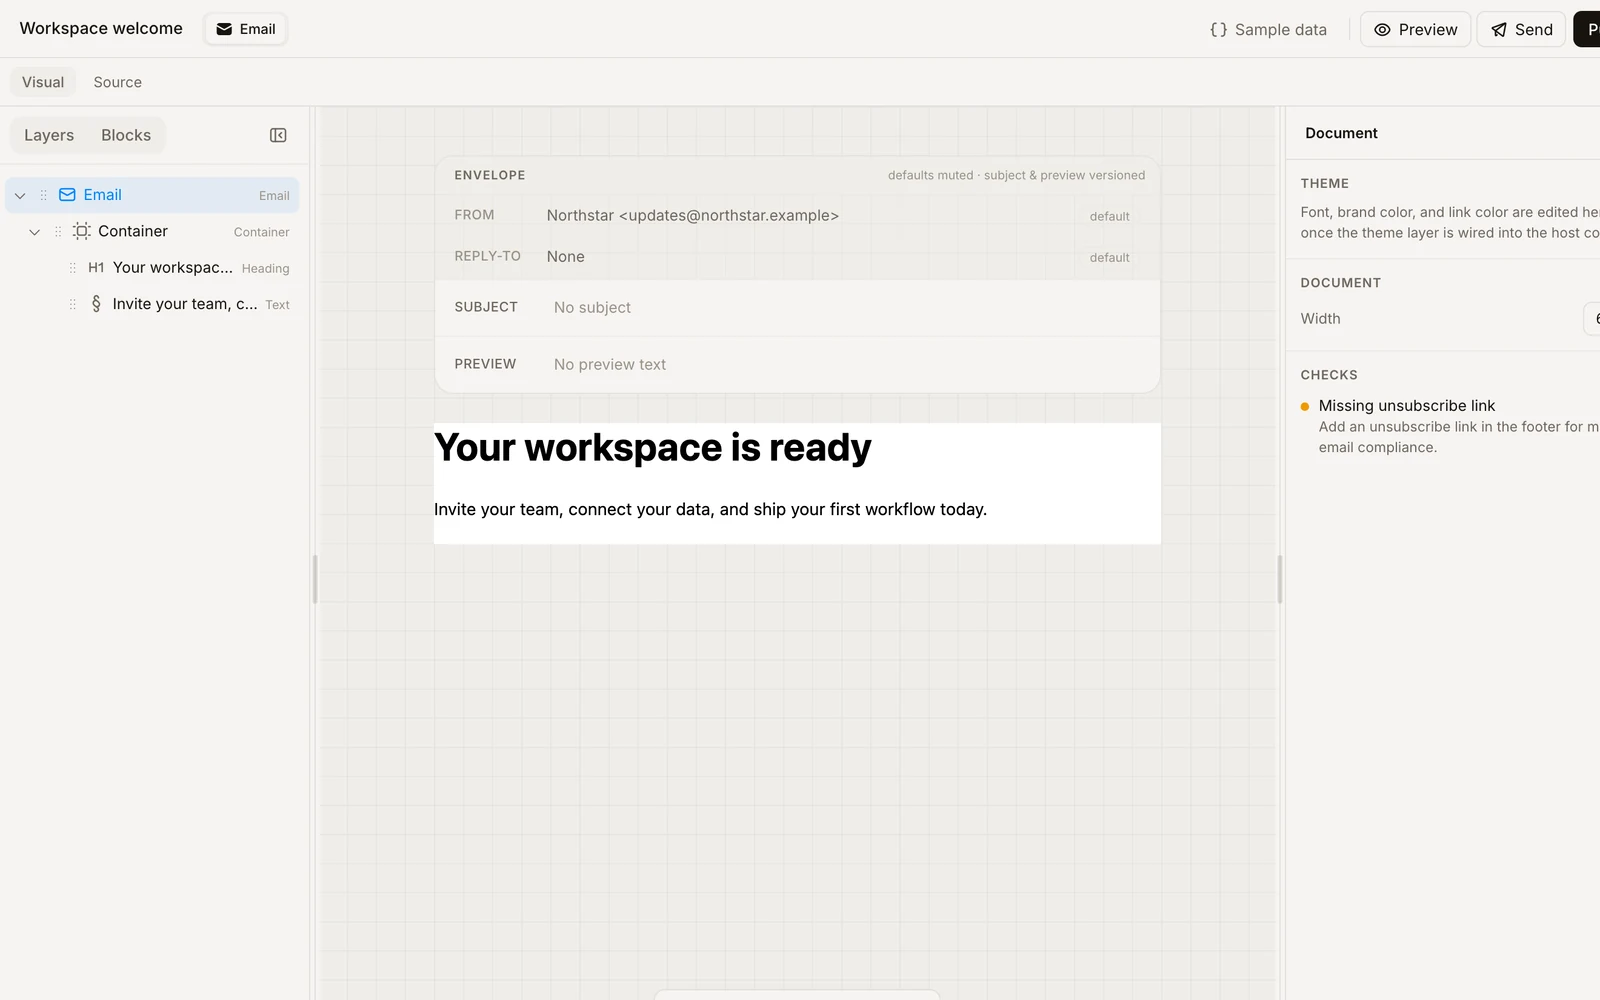The width and height of the screenshot is (1600, 1000).
Task: Click the Preview button
Action: tap(1415, 30)
